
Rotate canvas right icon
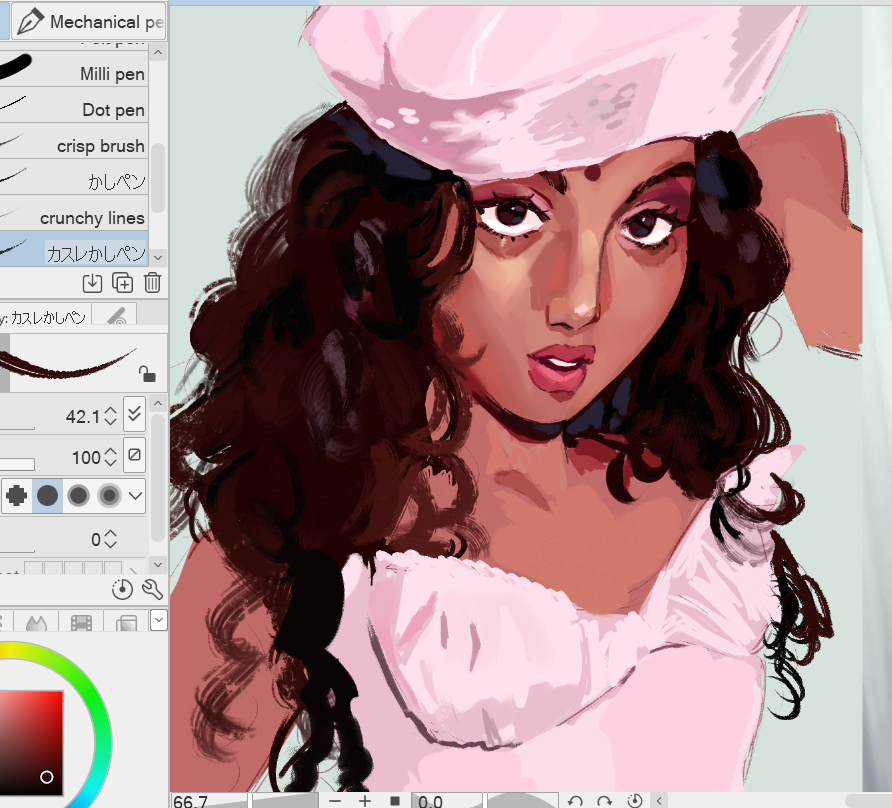[x=605, y=801]
